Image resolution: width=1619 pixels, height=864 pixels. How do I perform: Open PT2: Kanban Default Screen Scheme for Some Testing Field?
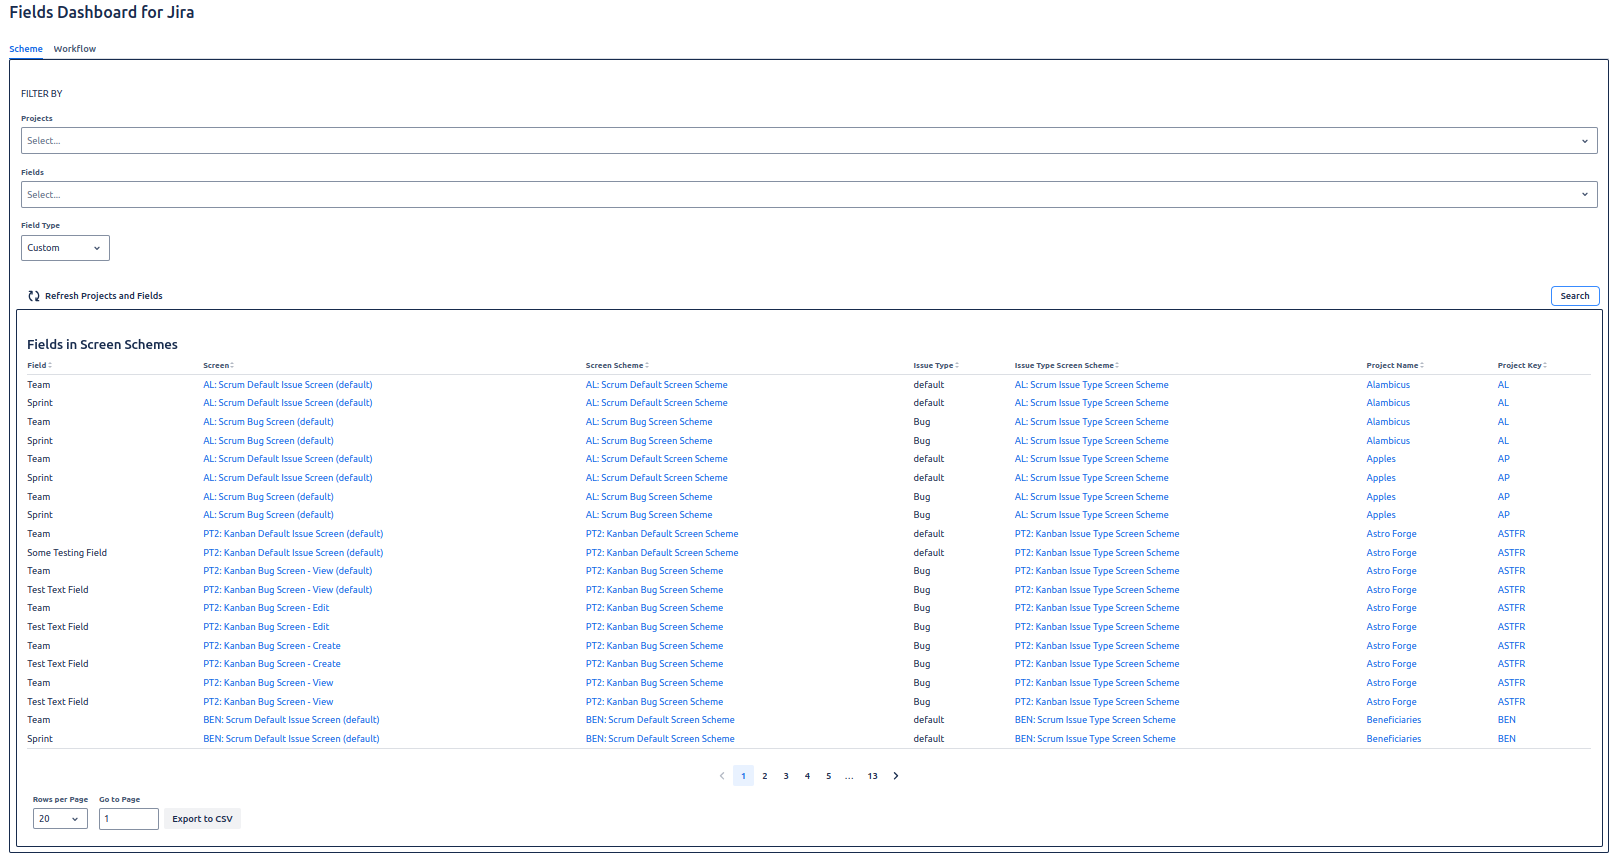point(662,553)
